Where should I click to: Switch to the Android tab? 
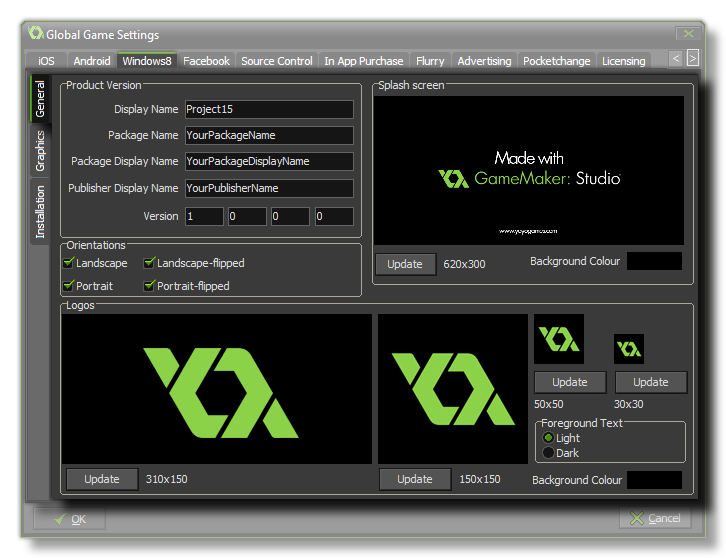(x=92, y=61)
